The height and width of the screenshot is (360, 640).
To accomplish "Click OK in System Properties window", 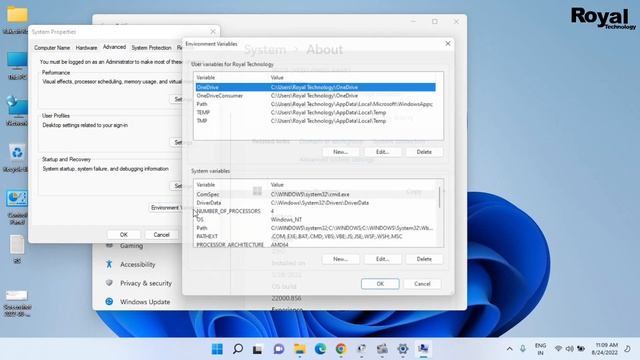I will 124,235.
